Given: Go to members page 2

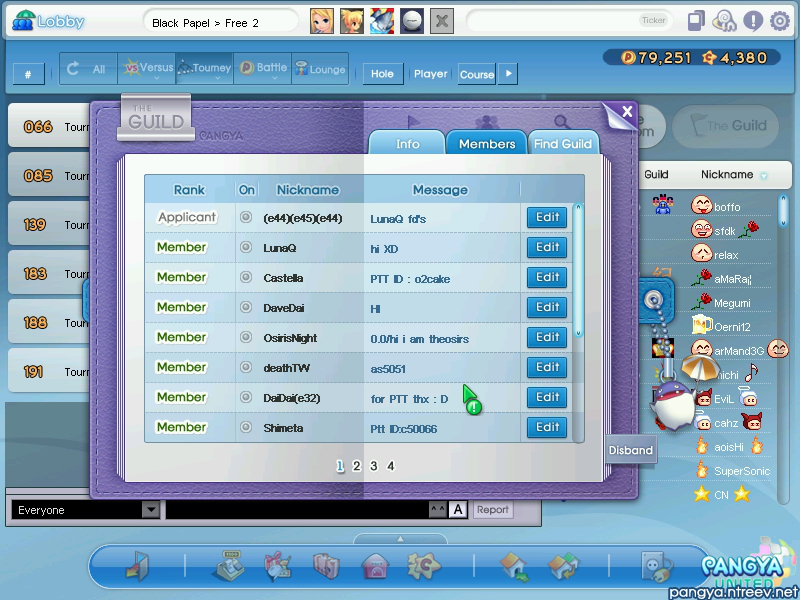Looking at the screenshot, I should (x=357, y=466).
